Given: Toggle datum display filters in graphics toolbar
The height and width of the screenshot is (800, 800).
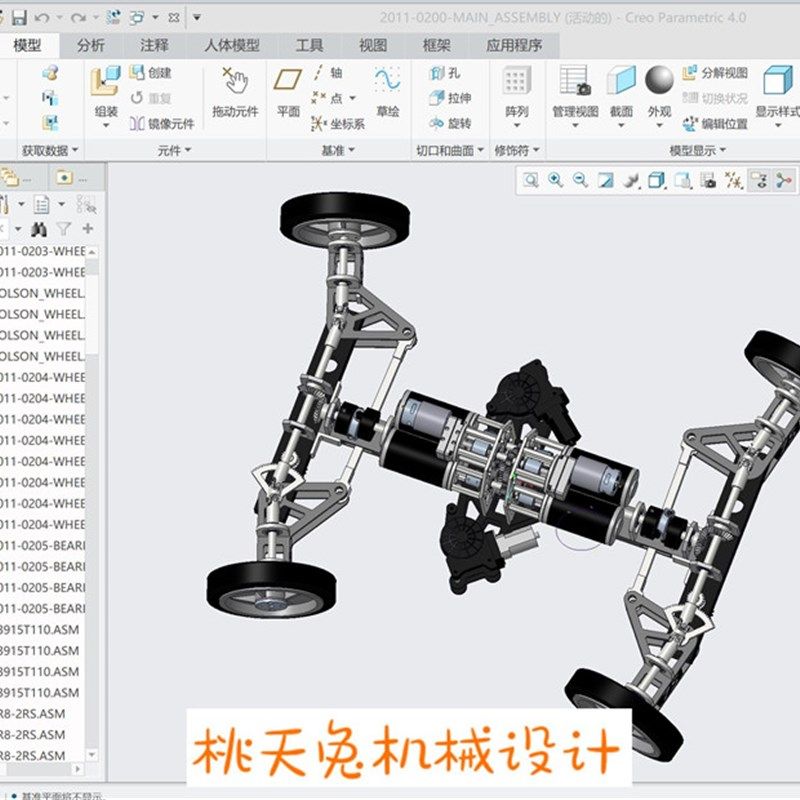Looking at the screenshot, I should (734, 179).
